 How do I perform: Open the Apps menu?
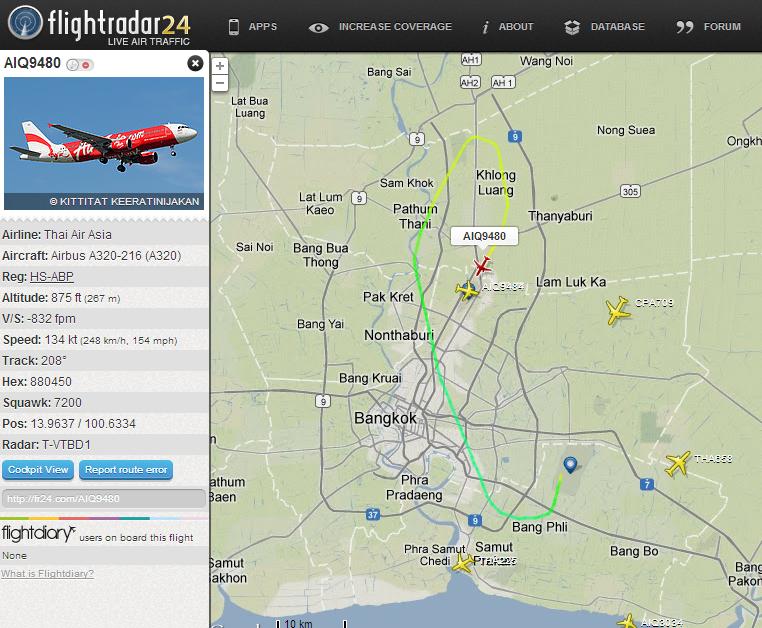(x=253, y=27)
